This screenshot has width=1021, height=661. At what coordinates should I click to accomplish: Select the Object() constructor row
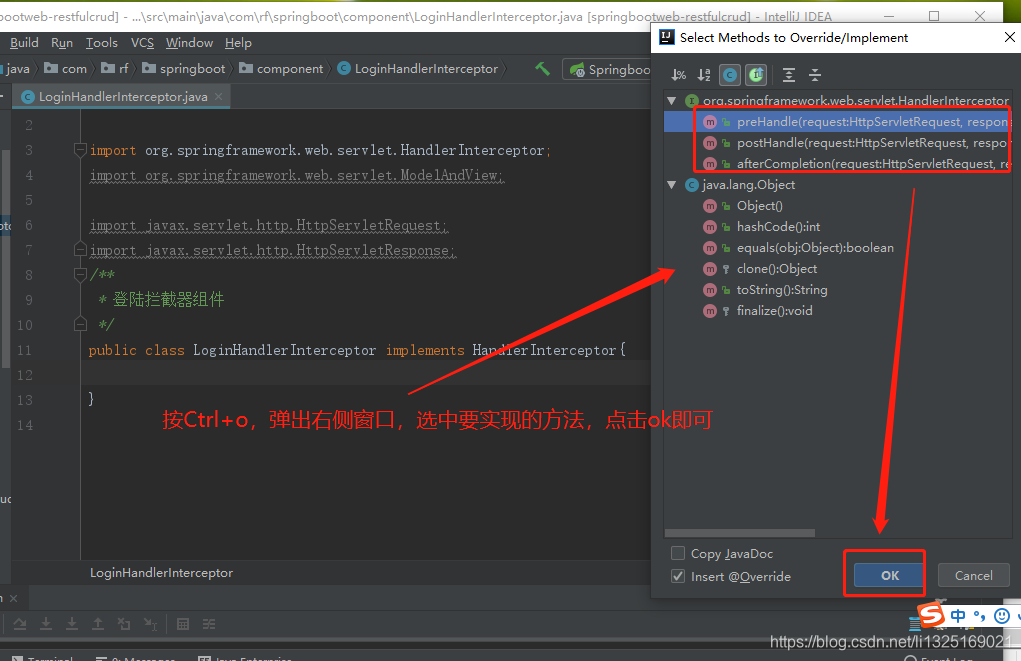point(837,206)
